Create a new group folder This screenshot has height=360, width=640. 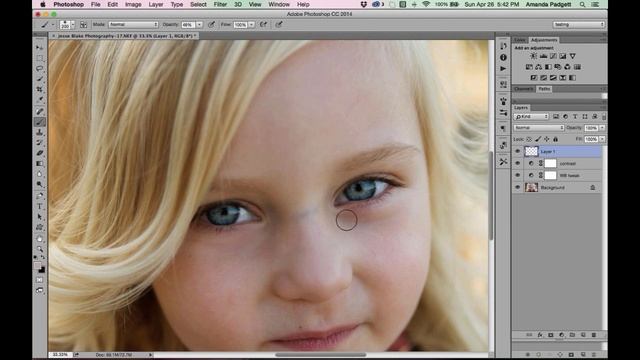click(572, 335)
